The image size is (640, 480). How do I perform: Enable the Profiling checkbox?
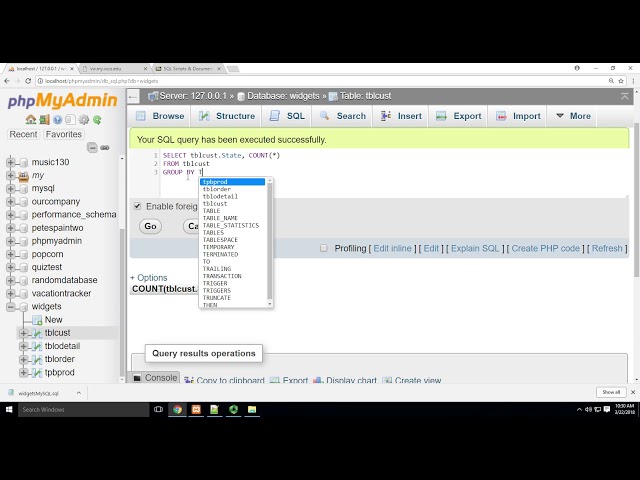click(x=323, y=248)
